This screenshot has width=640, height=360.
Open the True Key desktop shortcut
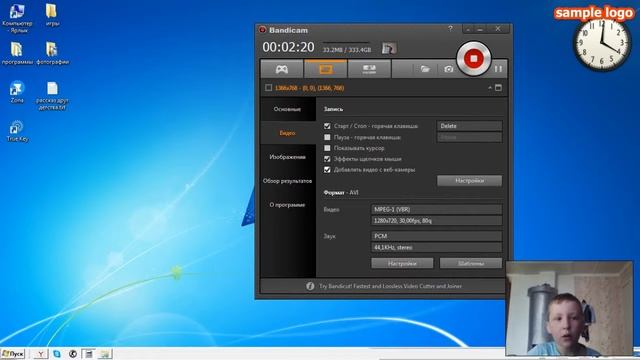[x=17, y=131]
